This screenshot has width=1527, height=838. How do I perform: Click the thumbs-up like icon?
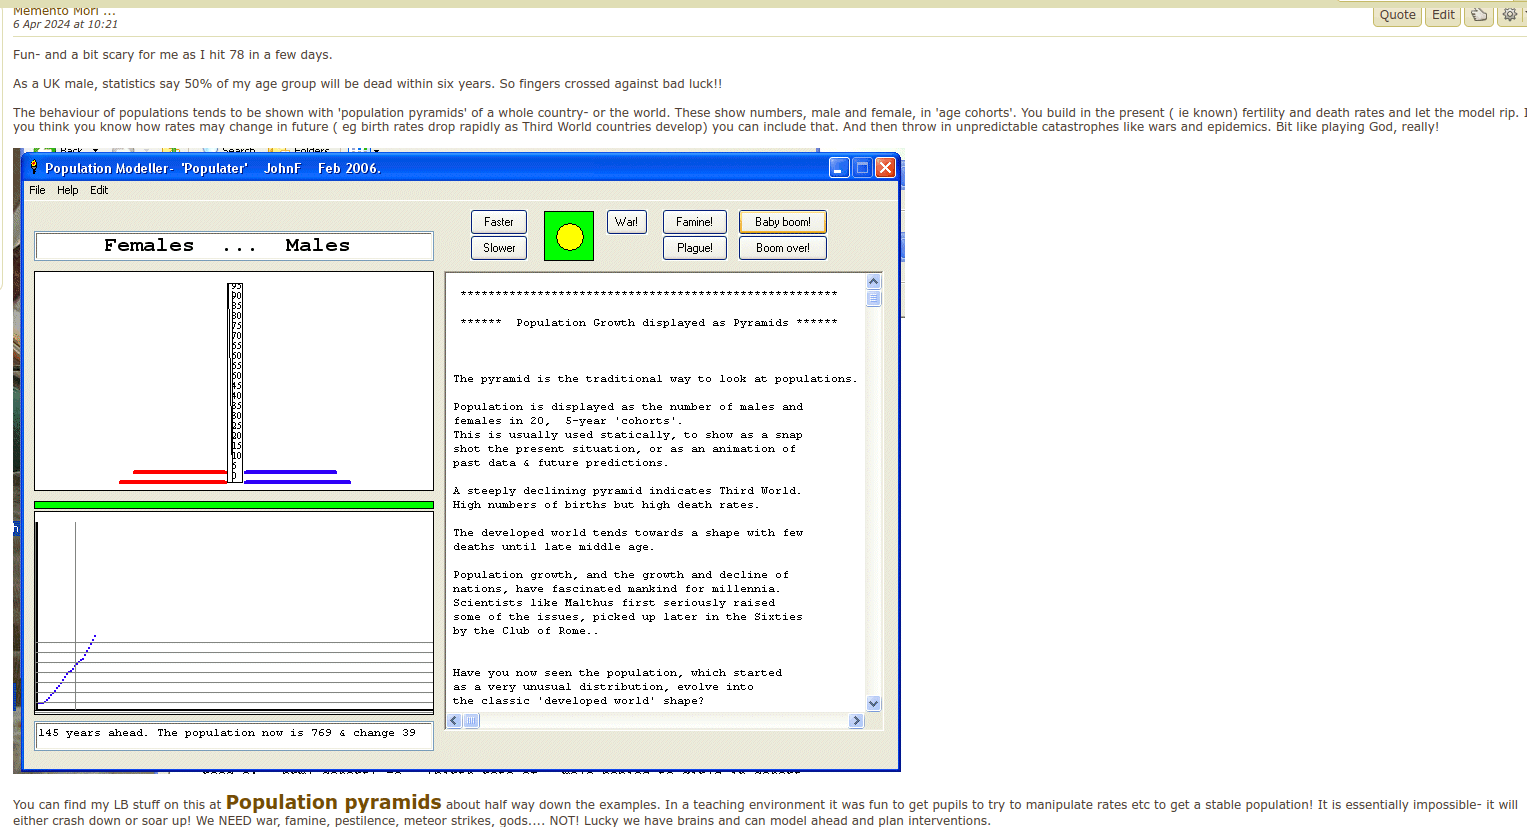click(1479, 15)
